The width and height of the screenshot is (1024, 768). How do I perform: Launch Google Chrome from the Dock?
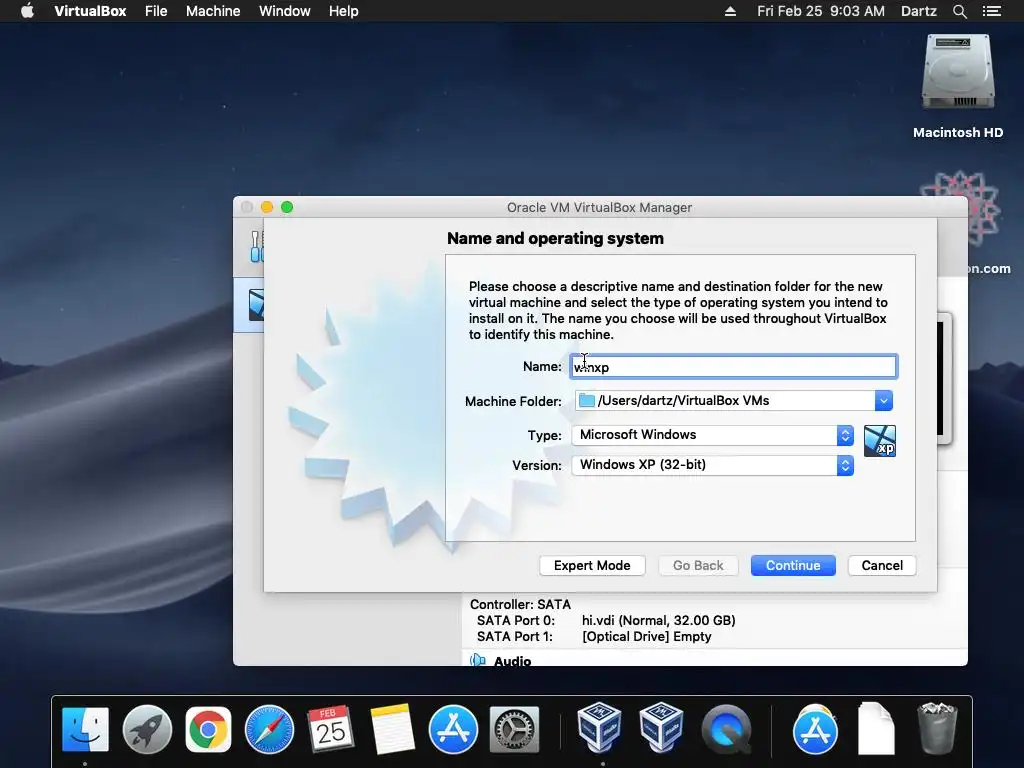(208, 729)
